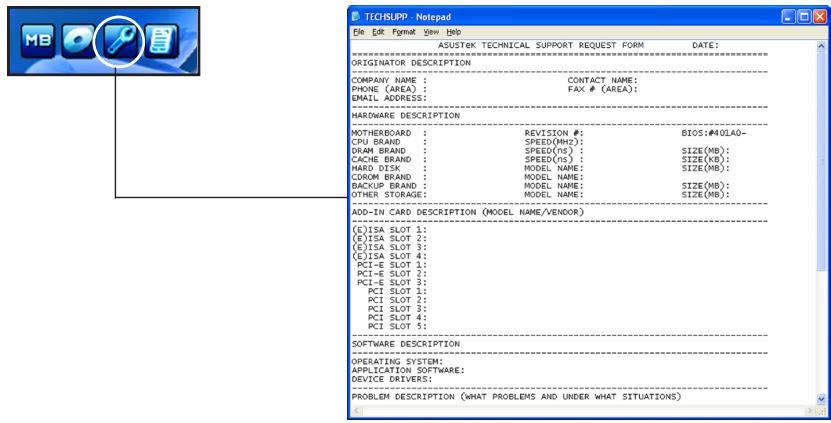Click the 'SIZE(KB):' text
This screenshot has width=831, height=423.
coord(705,160)
